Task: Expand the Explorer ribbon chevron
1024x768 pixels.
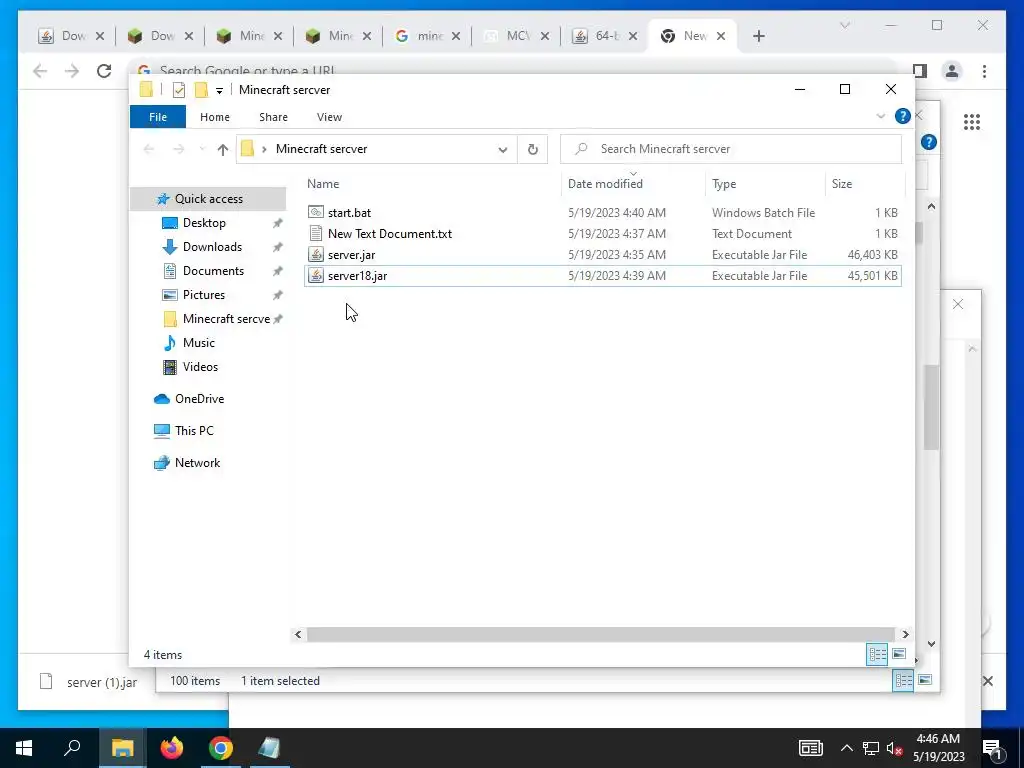Action: [x=880, y=116]
